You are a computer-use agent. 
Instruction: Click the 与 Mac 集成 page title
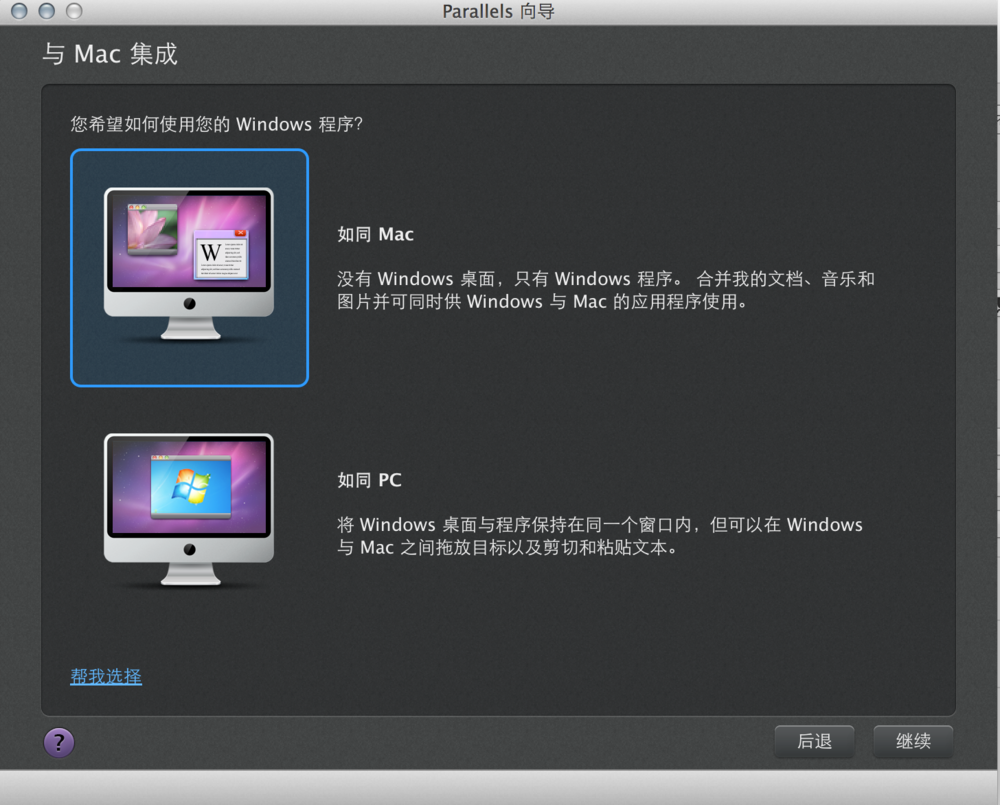(110, 54)
